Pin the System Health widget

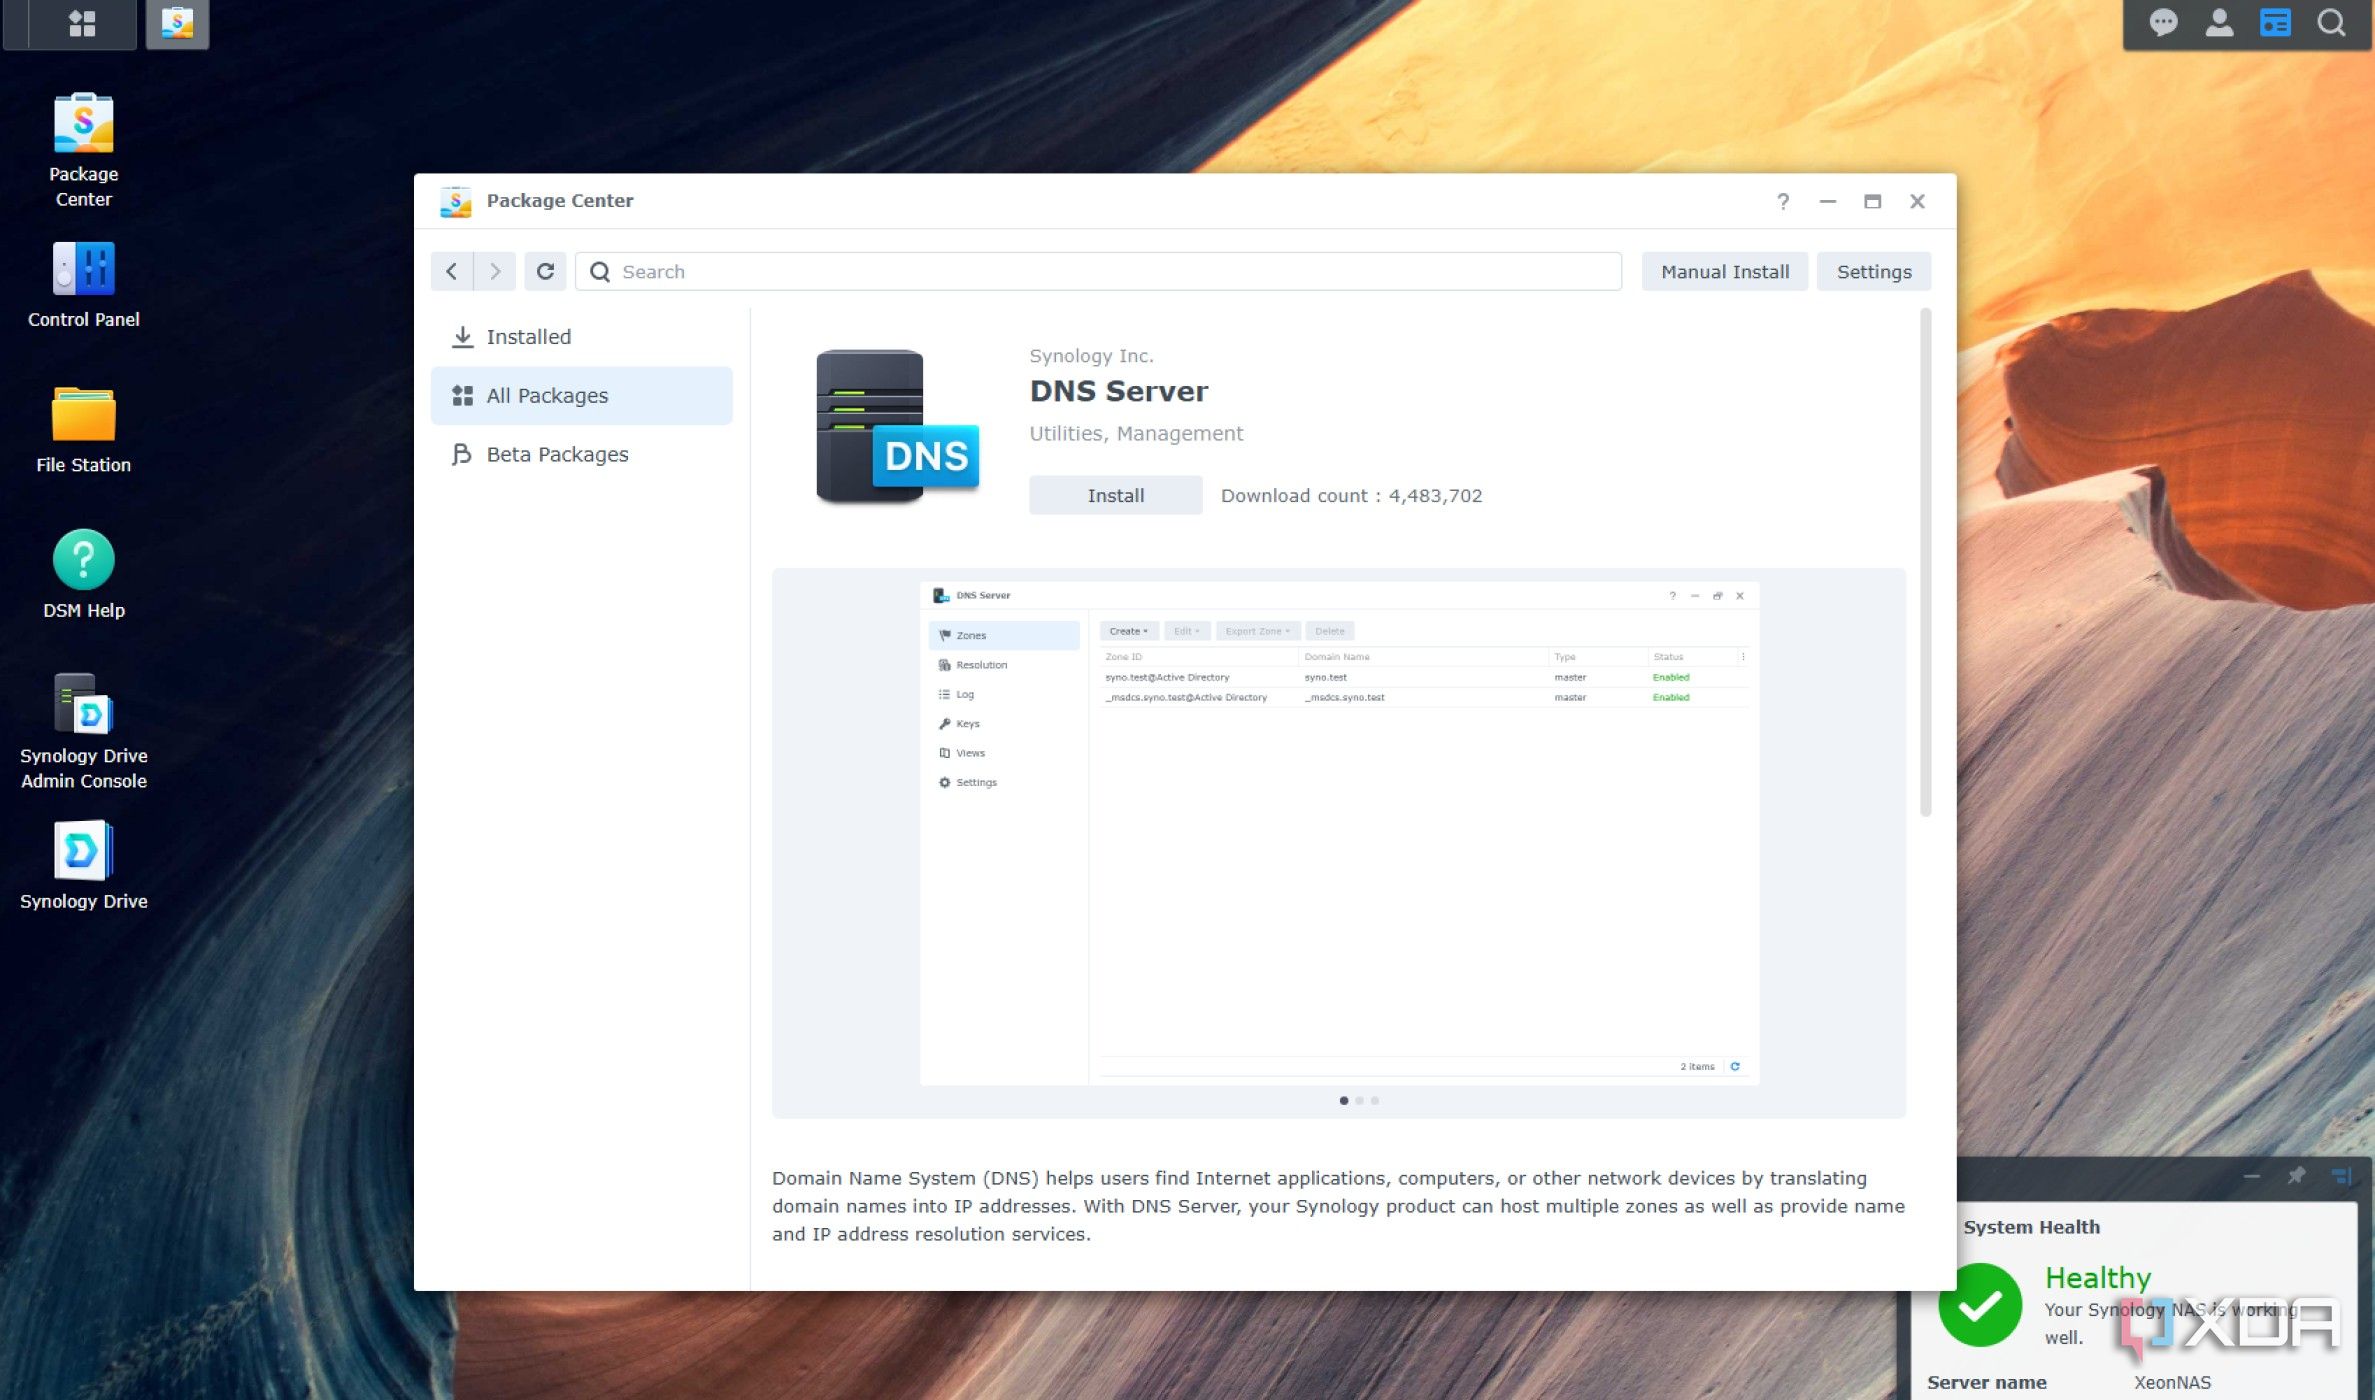coord(2297,1175)
